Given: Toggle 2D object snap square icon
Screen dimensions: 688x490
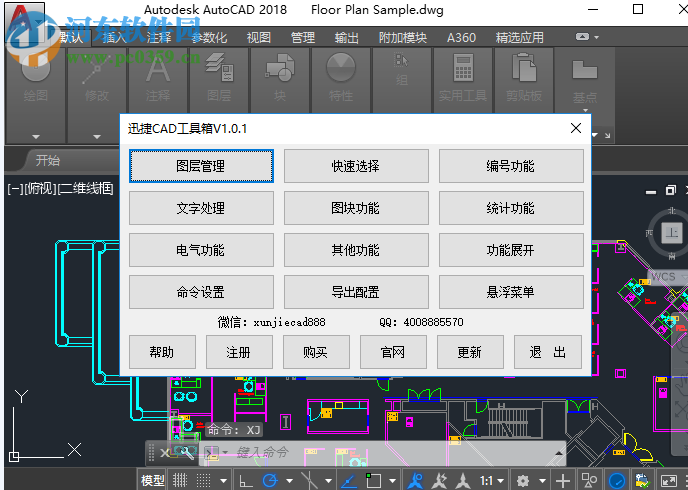Looking at the screenshot, I should point(373,480).
